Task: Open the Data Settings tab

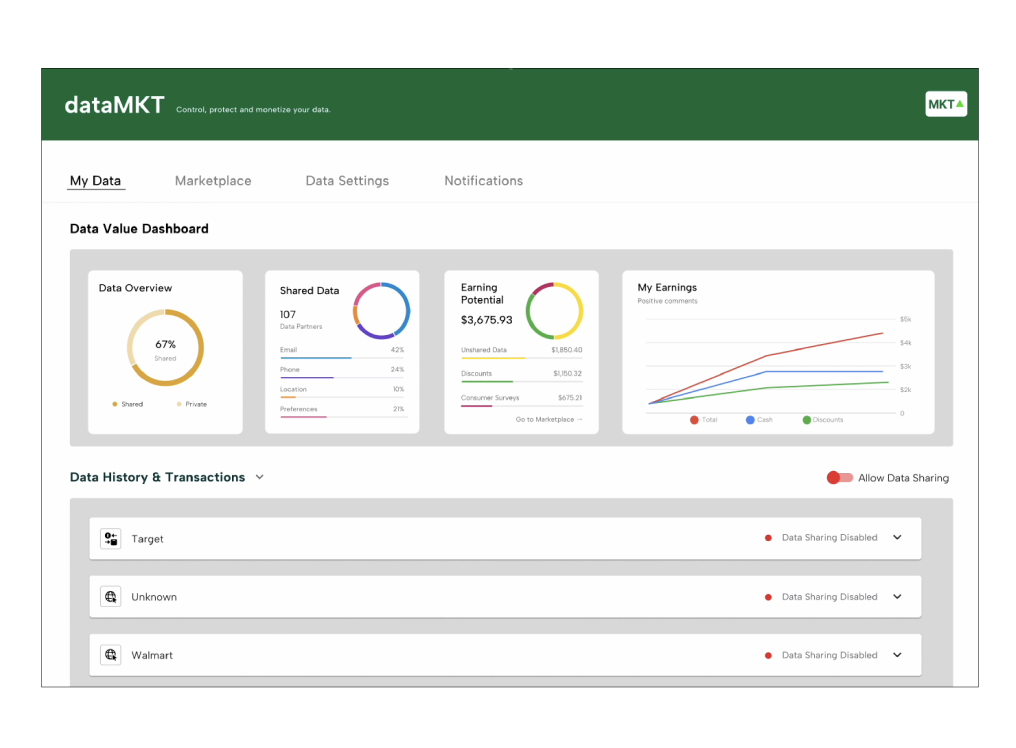Action: tap(347, 181)
